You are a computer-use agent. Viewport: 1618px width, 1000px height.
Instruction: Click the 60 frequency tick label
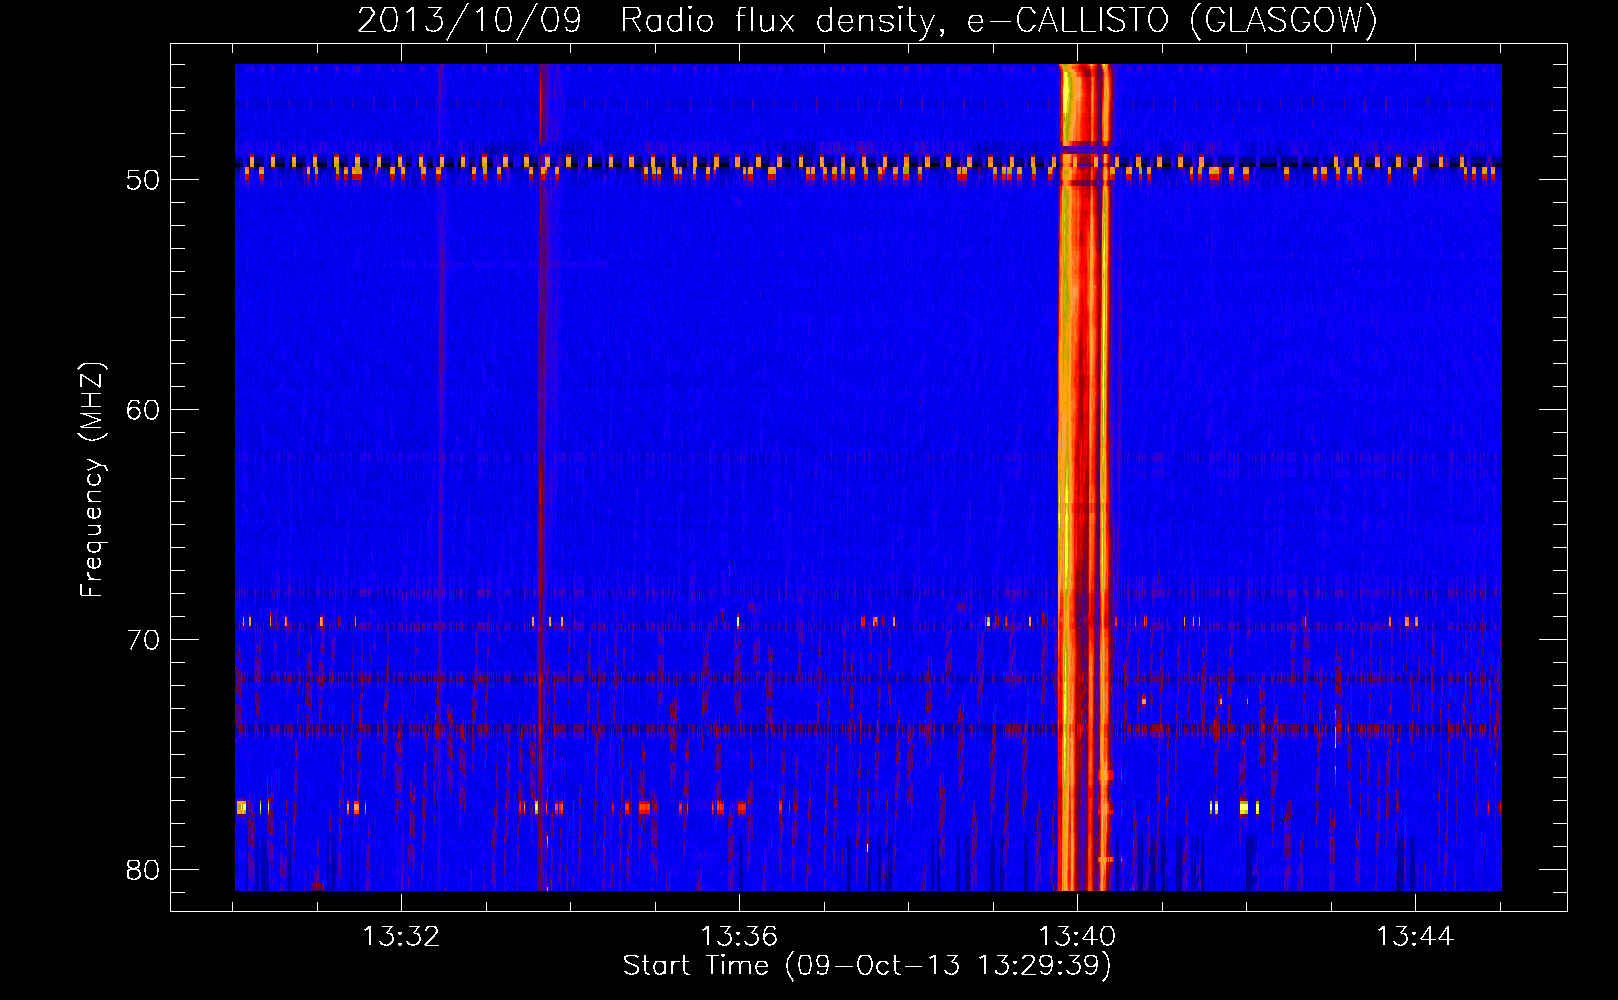(x=143, y=410)
